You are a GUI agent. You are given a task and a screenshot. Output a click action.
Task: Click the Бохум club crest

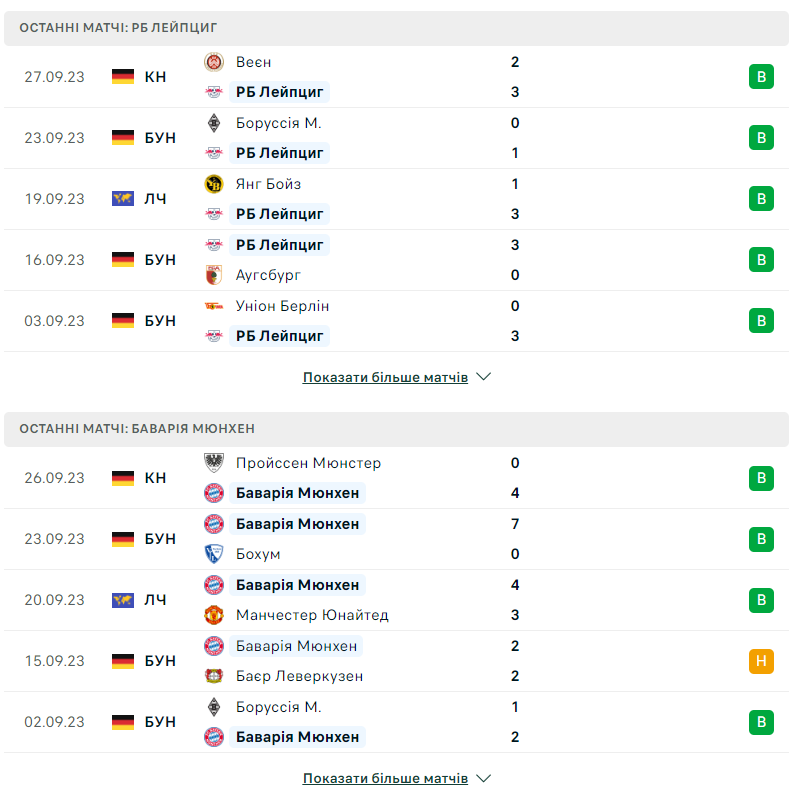click(213, 554)
